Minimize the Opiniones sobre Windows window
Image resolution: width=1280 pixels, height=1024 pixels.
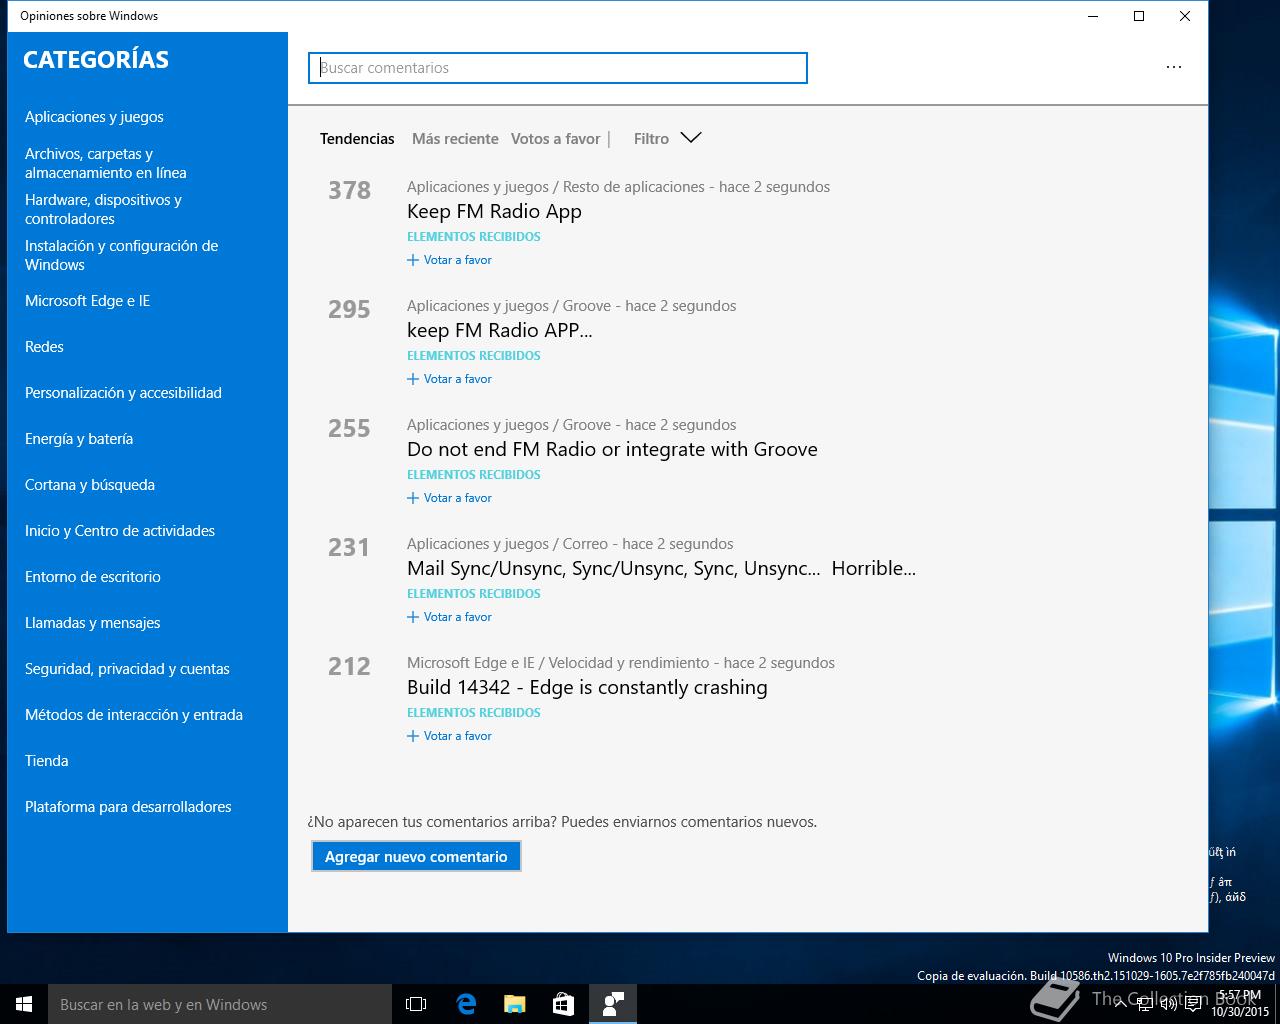(1093, 16)
